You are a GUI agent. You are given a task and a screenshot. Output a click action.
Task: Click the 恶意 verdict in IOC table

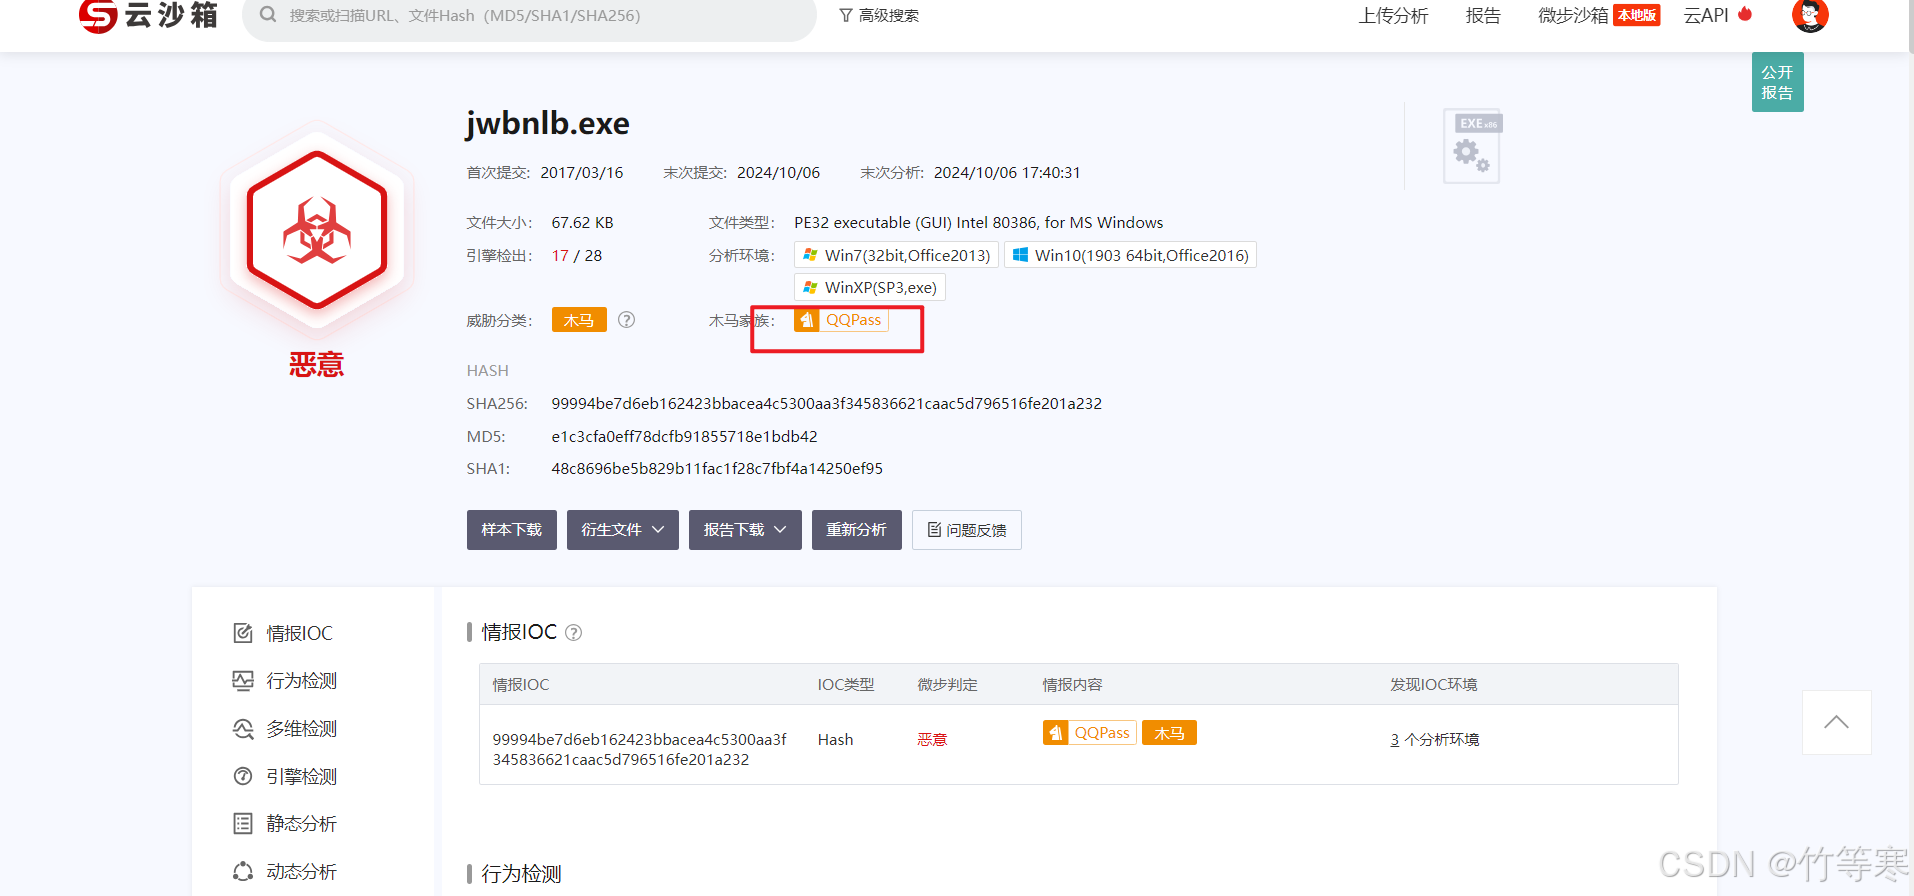[932, 740]
